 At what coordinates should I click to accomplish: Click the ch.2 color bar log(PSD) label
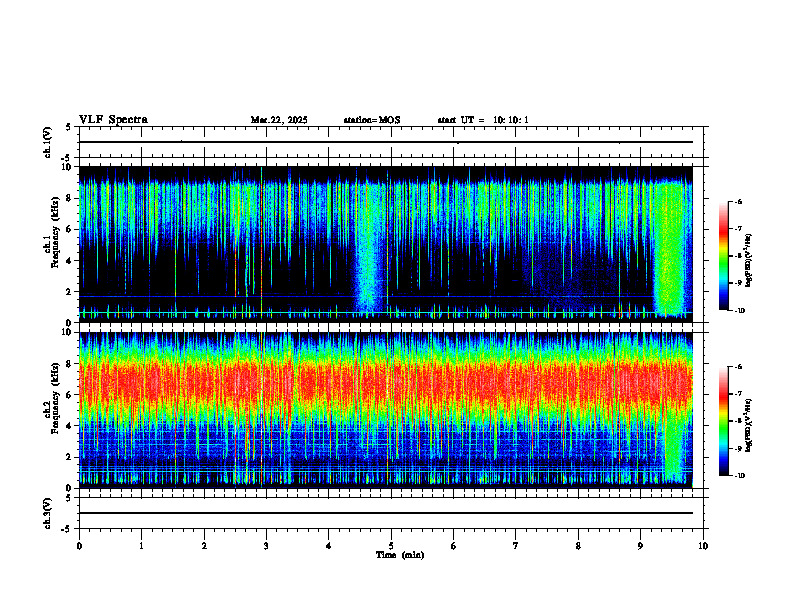pyautogui.click(x=749, y=425)
